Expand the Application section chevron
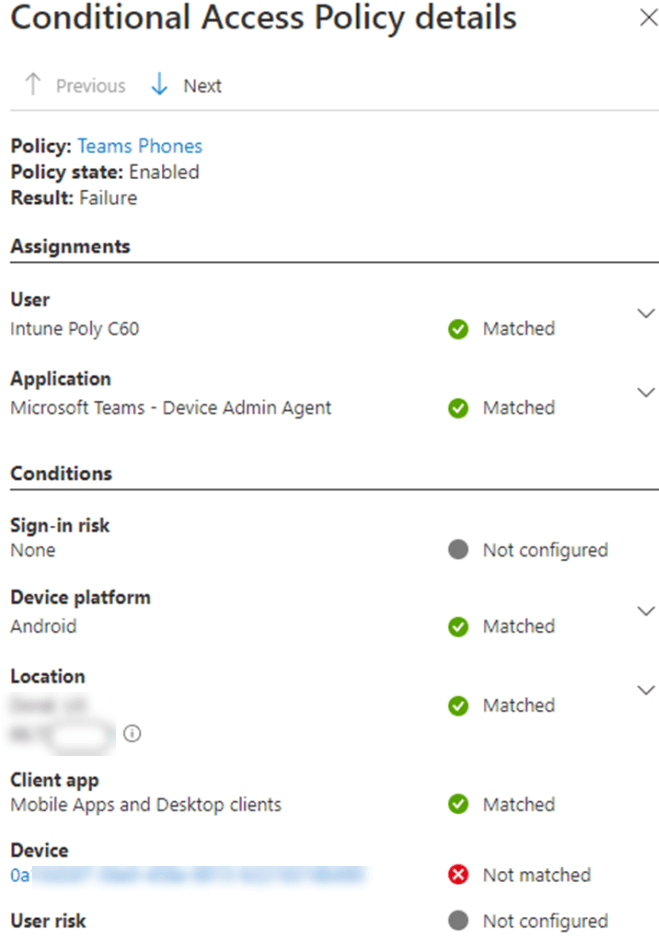 (646, 392)
